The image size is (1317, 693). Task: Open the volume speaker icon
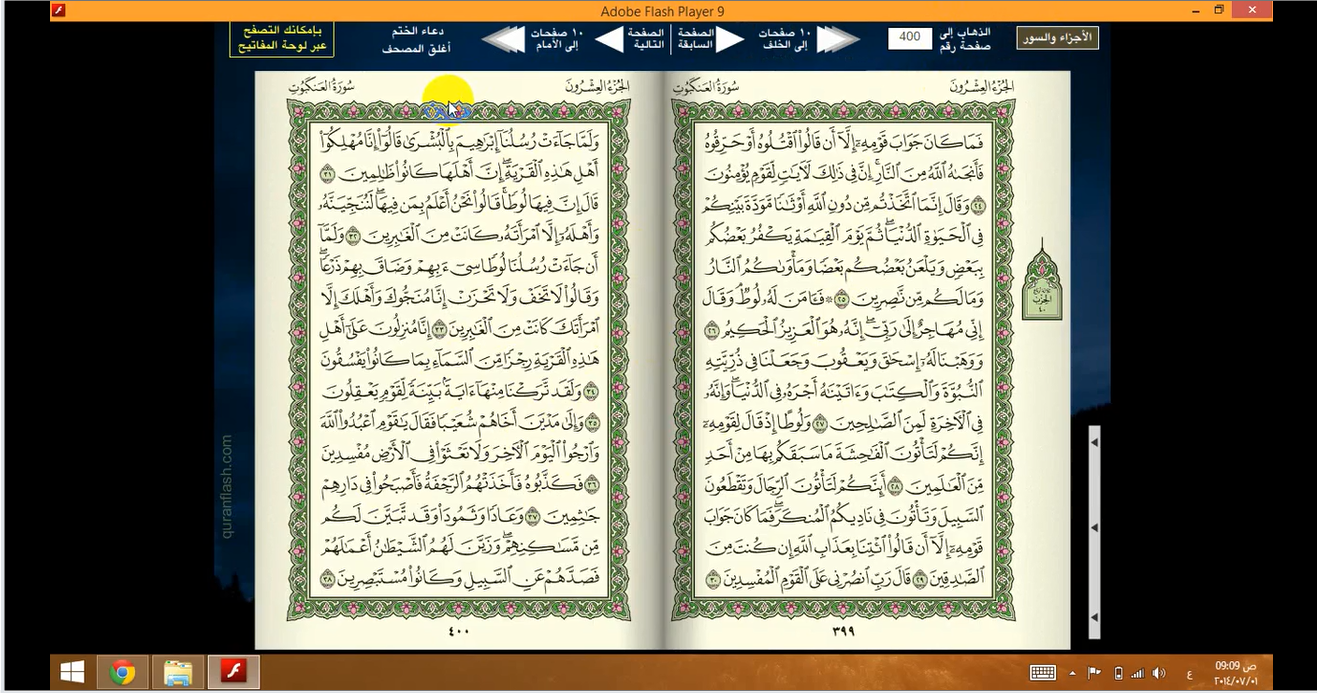(1159, 673)
